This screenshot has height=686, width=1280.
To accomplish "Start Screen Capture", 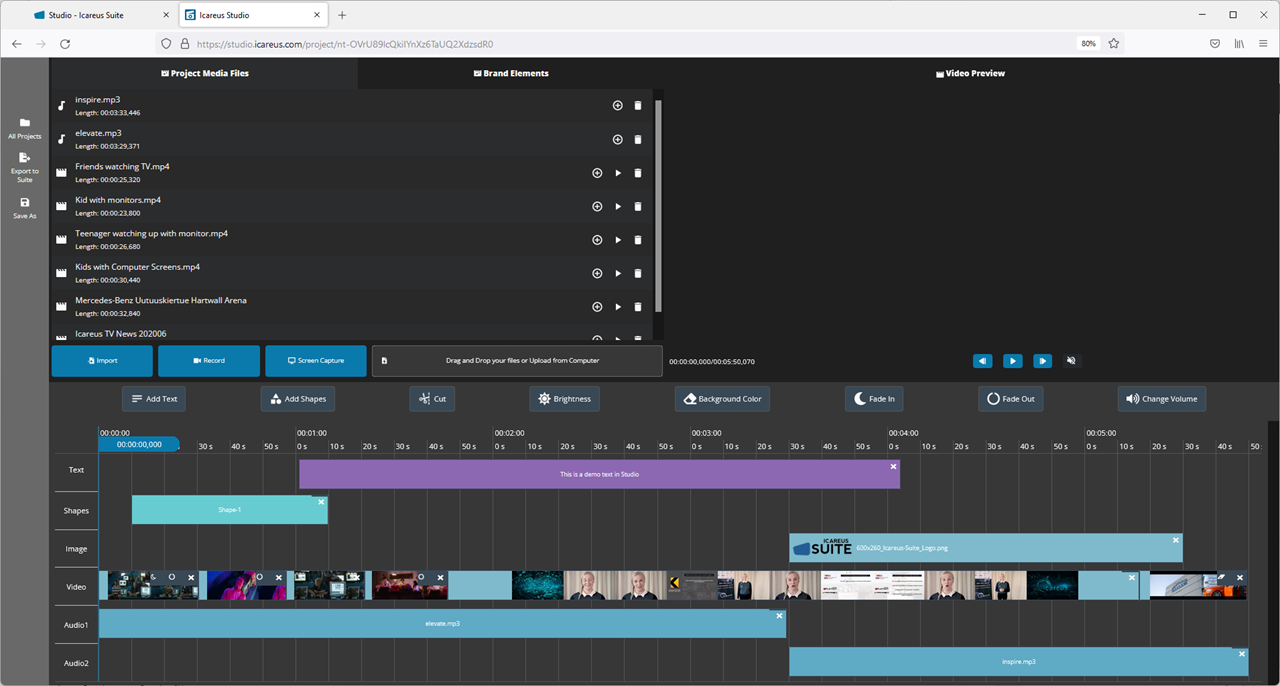I will click(x=316, y=360).
